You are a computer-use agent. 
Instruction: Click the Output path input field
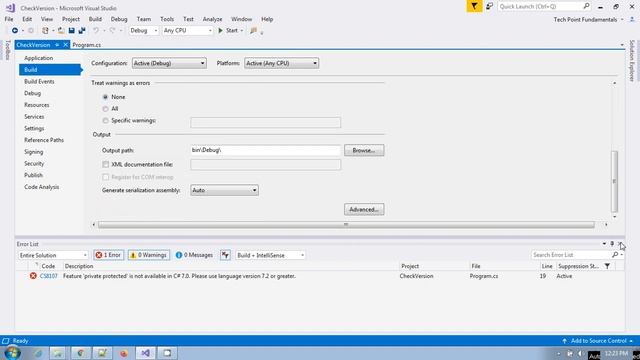pyautogui.click(x=265, y=150)
